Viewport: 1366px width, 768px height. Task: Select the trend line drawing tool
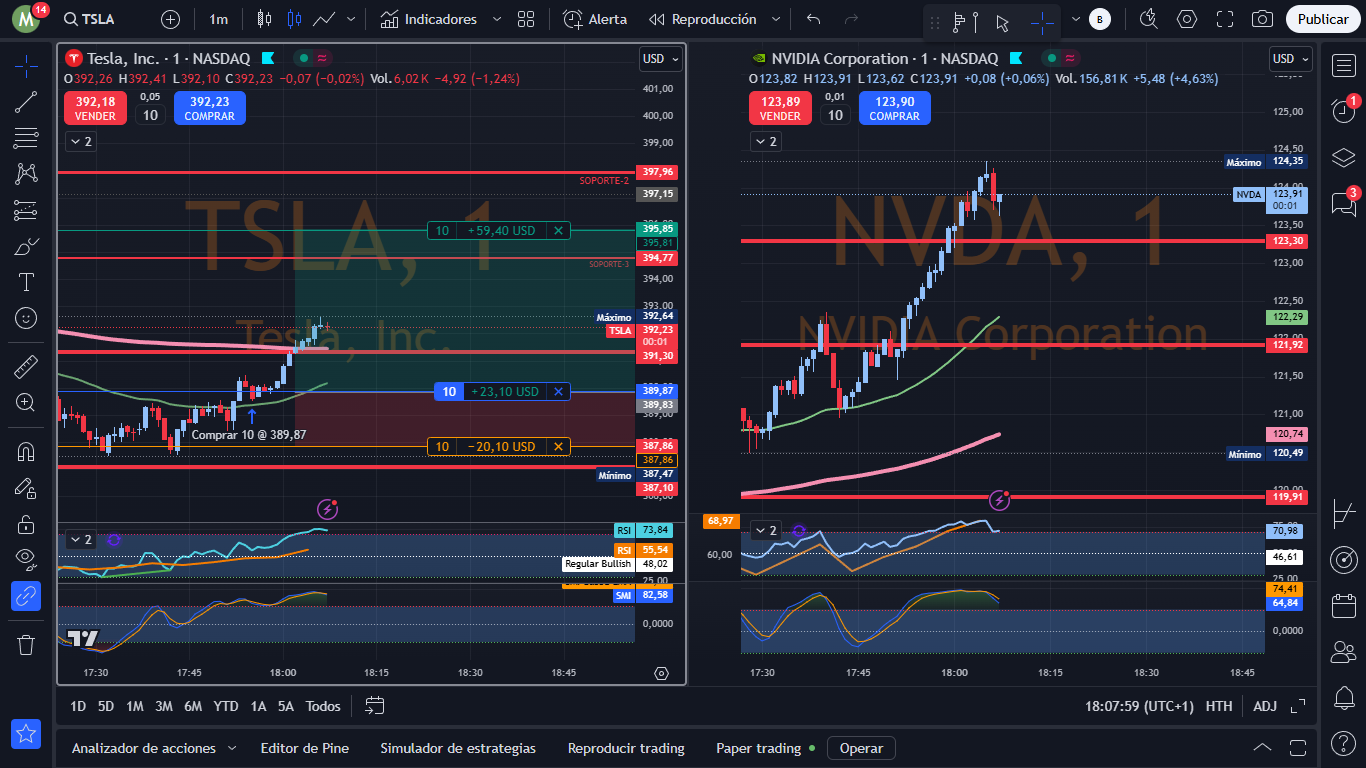point(26,101)
